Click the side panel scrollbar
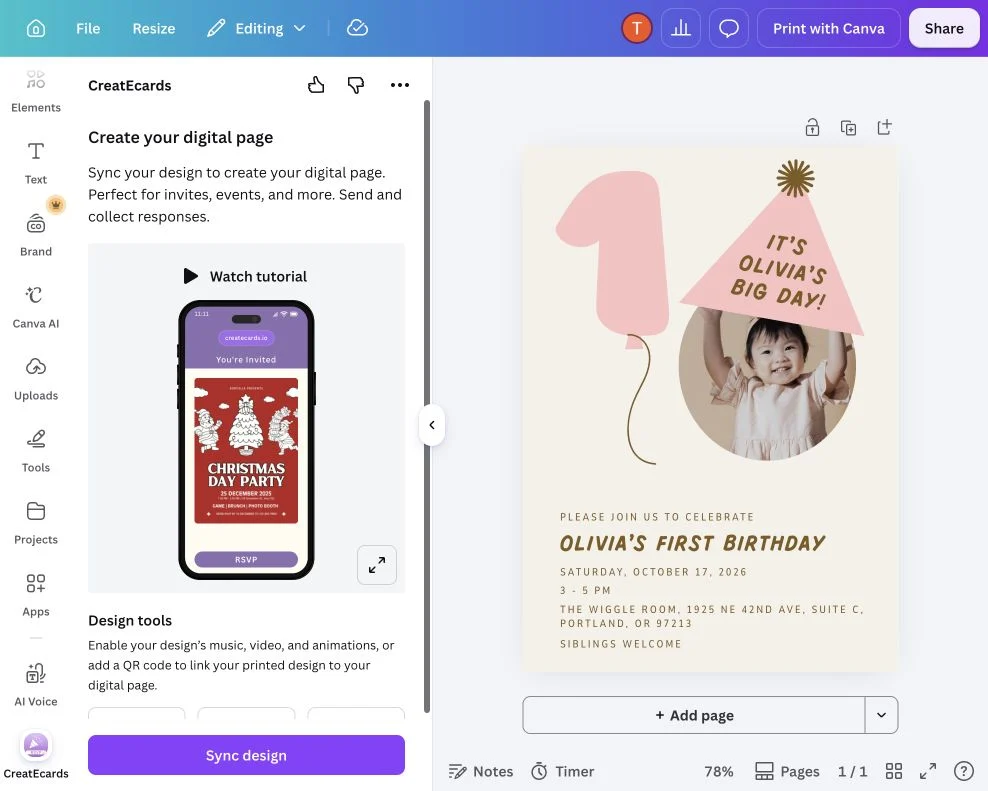This screenshot has height=791, width=988. 427,406
